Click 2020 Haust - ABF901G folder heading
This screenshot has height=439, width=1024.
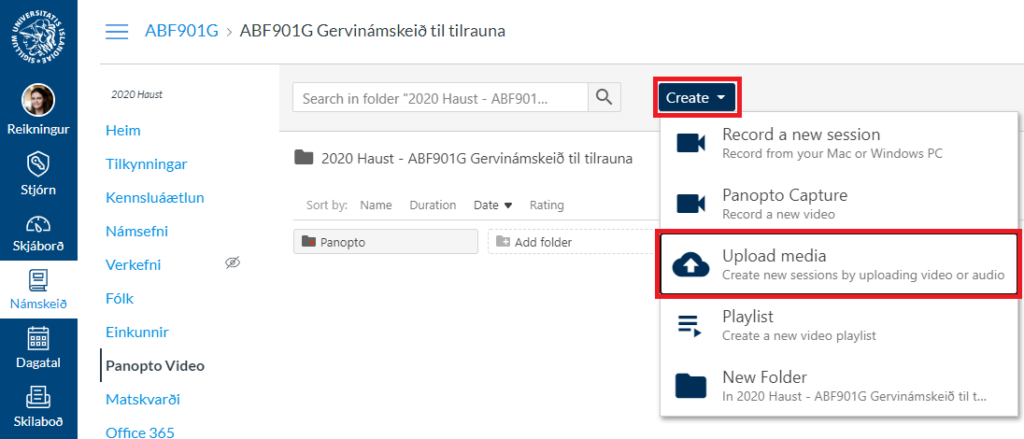[477, 158]
